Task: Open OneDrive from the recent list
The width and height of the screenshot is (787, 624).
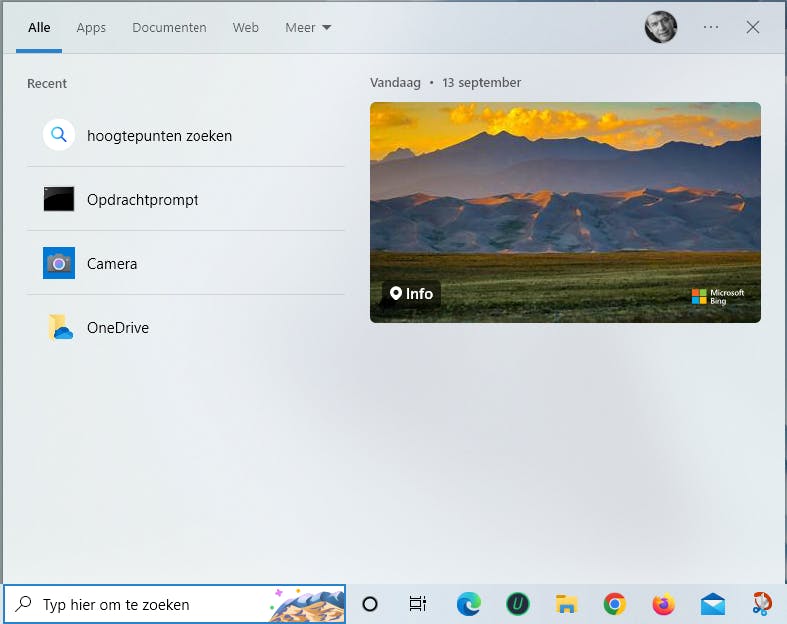Action: pos(185,327)
